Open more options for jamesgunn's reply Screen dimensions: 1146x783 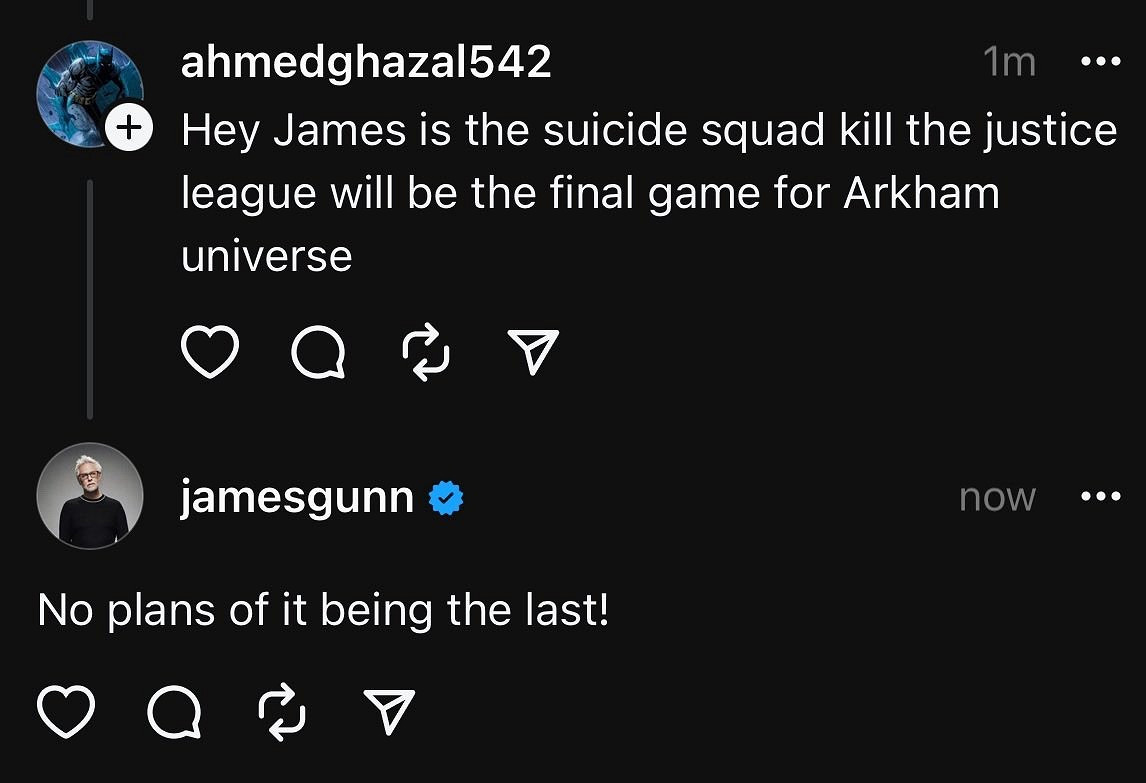1101,497
